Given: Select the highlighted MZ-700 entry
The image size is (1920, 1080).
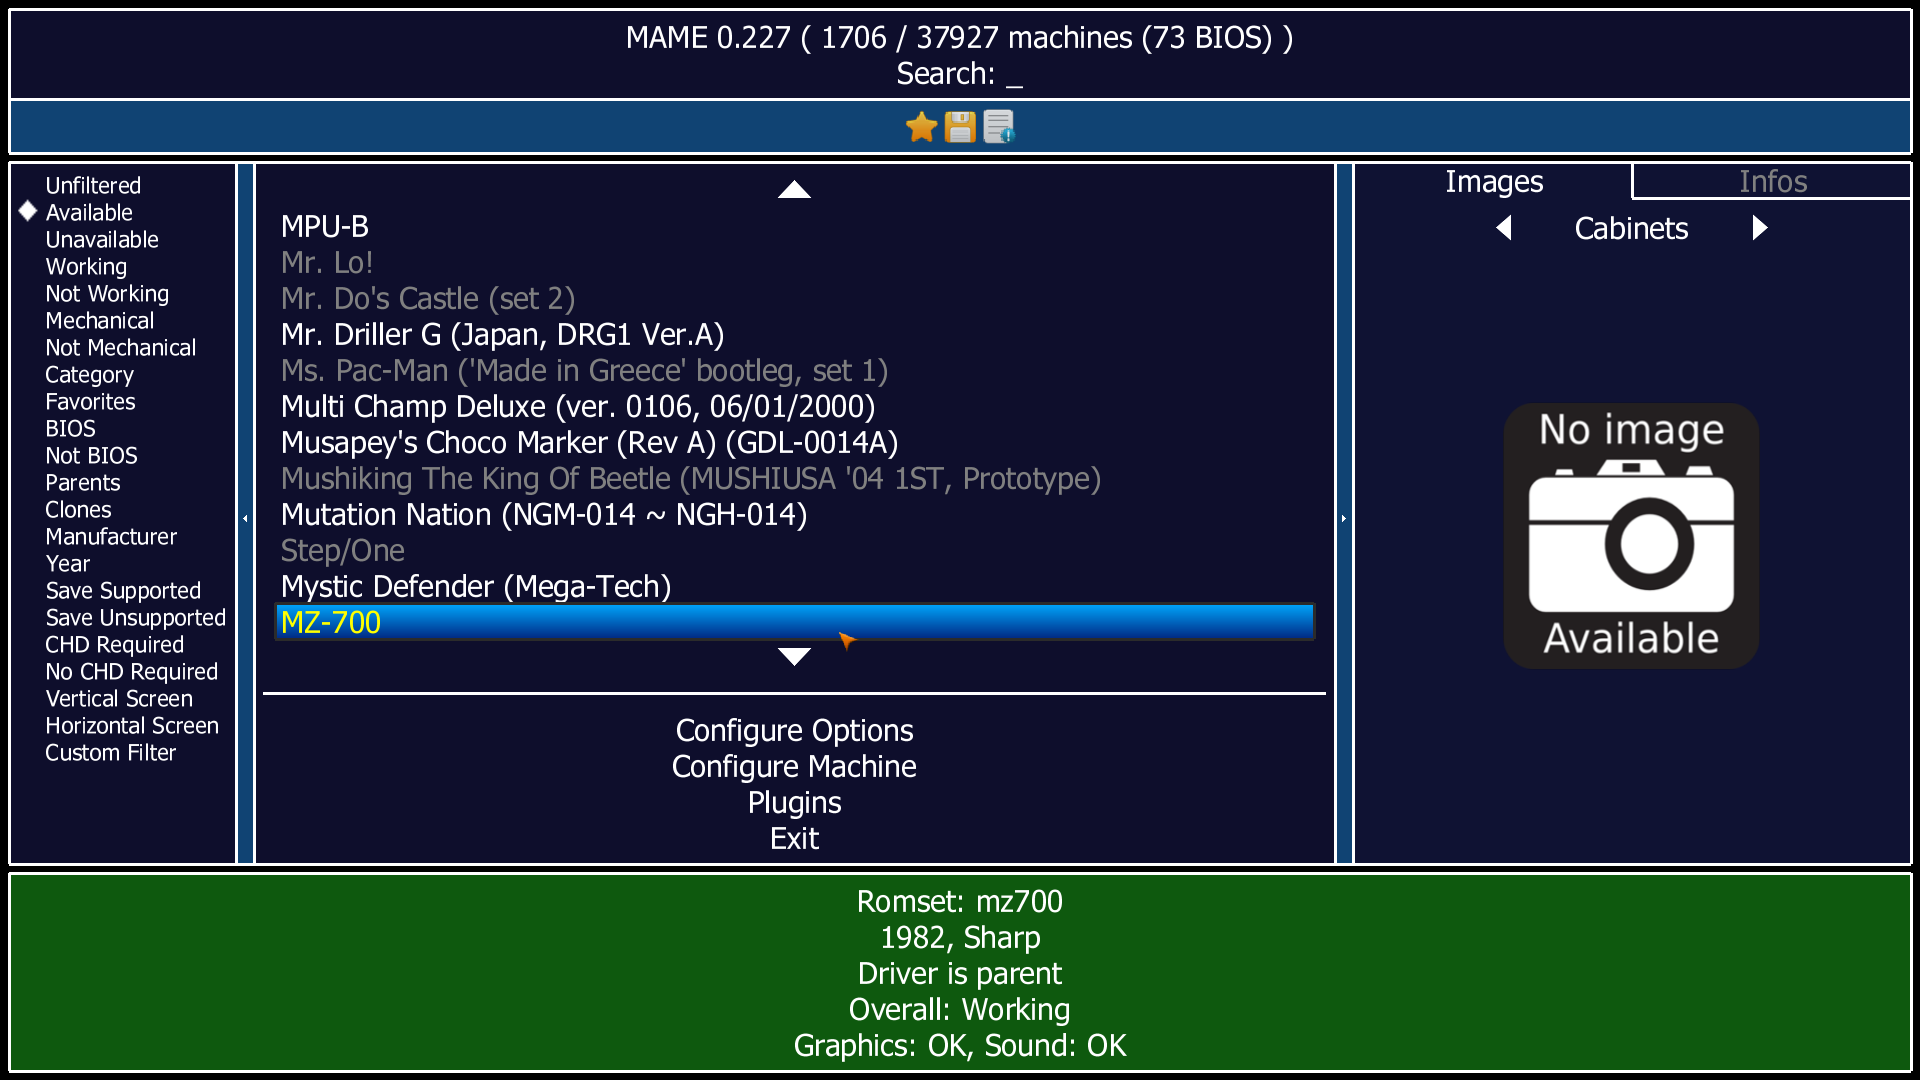Looking at the screenshot, I should [x=794, y=622].
